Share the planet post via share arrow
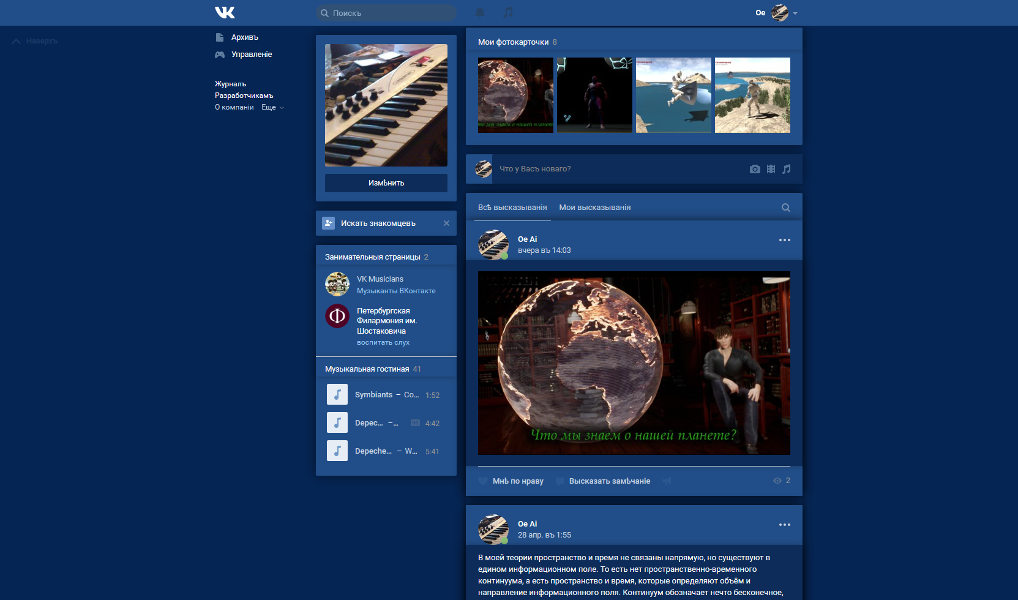Image resolution: width=1018 pixels, height=600 pixels. click(668, 480)
